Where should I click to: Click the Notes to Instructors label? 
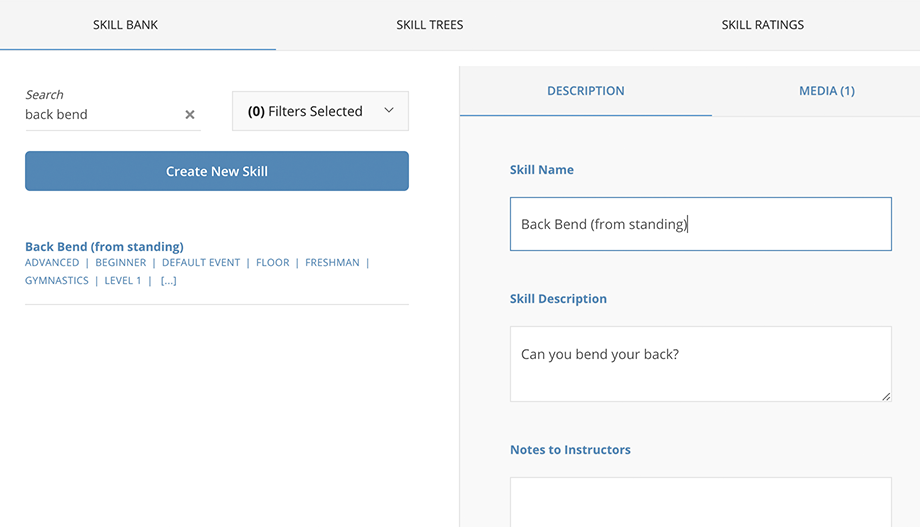point(570,450)
